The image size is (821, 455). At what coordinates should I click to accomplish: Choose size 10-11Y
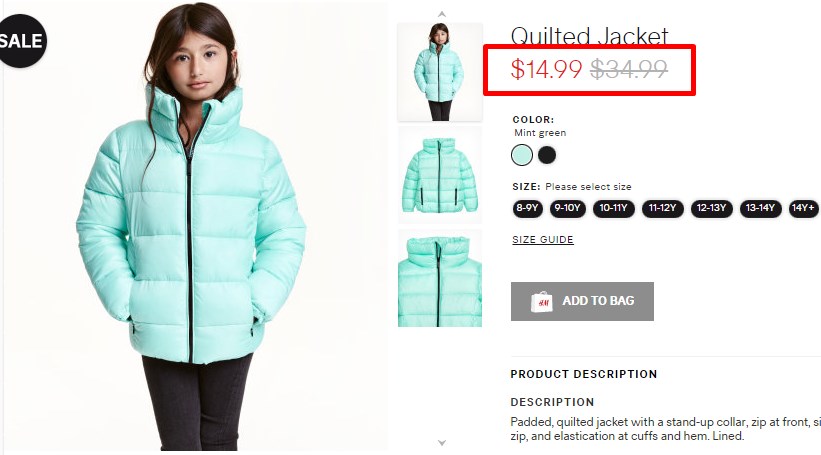pos(614,208)
